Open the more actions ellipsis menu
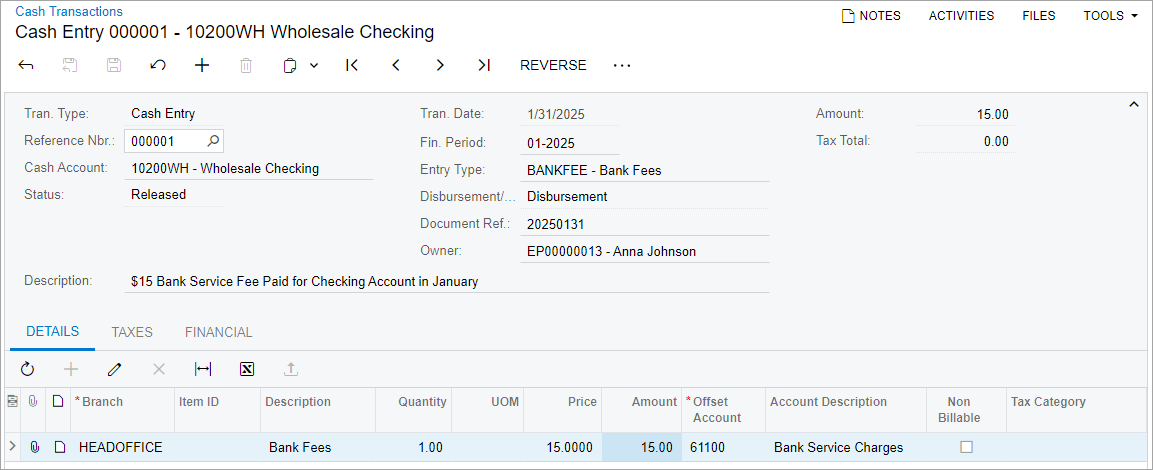The height and width of the screenshot is (470, 1153). click(x=622, y=65)
